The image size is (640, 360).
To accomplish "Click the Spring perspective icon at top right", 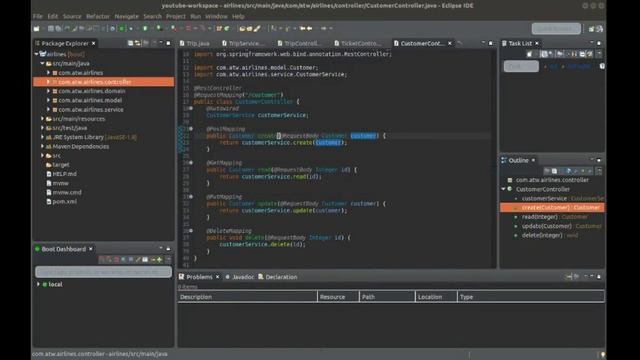I will pyautogui.click(x=600, y=29).
